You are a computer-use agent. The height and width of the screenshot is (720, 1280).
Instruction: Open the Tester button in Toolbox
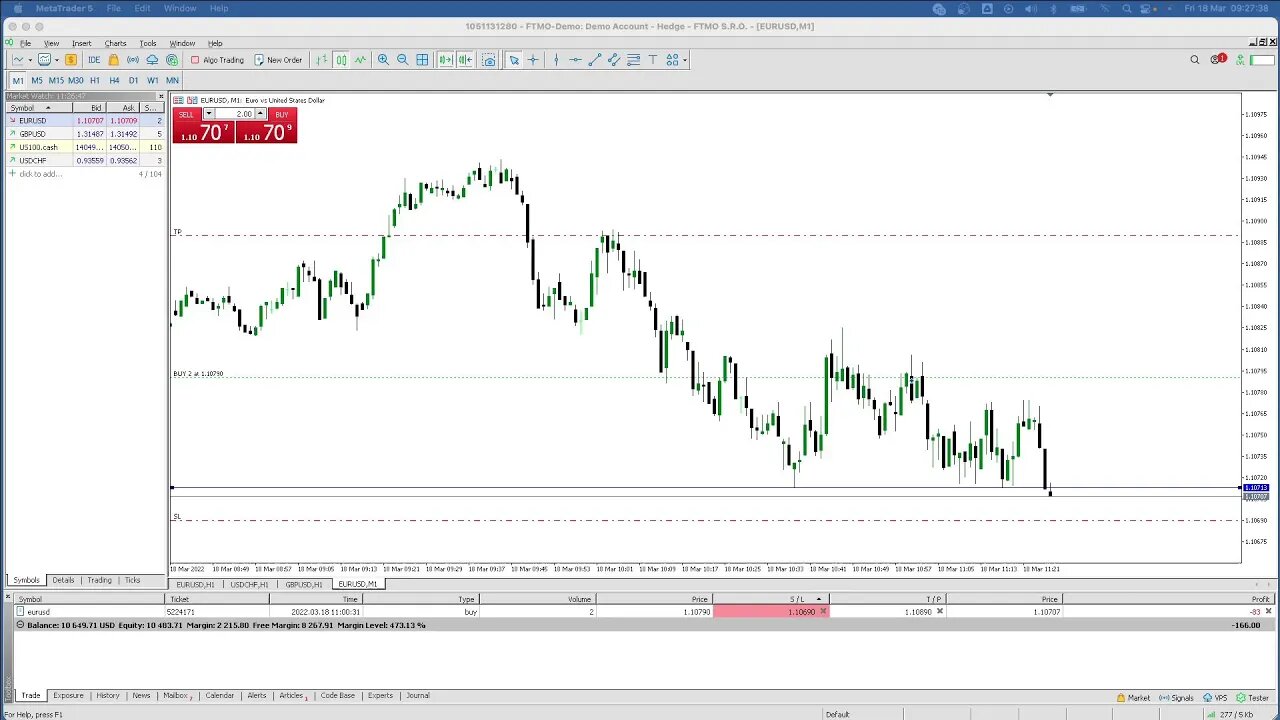point(1252,698)
